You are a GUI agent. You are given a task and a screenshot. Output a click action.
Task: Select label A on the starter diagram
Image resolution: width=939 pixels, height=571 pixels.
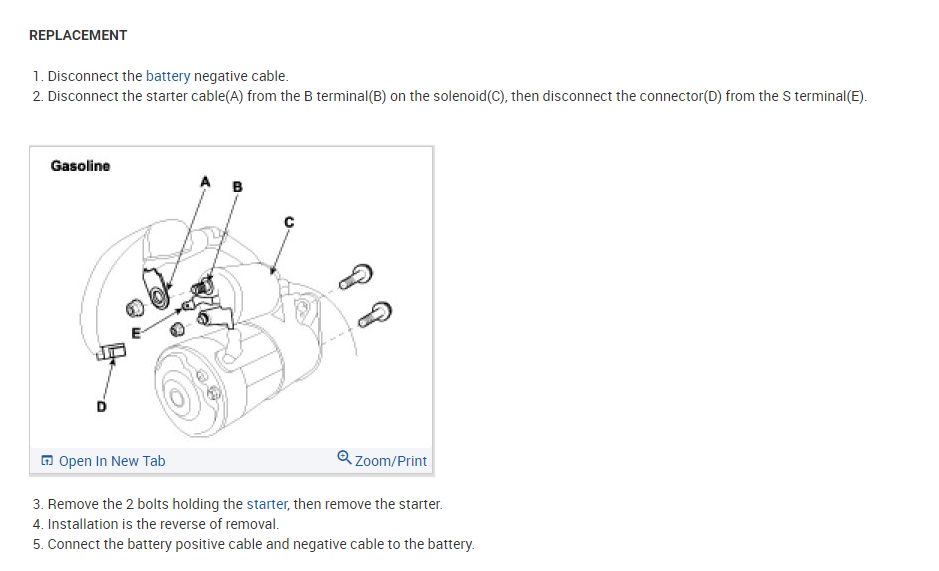[205, 182]
